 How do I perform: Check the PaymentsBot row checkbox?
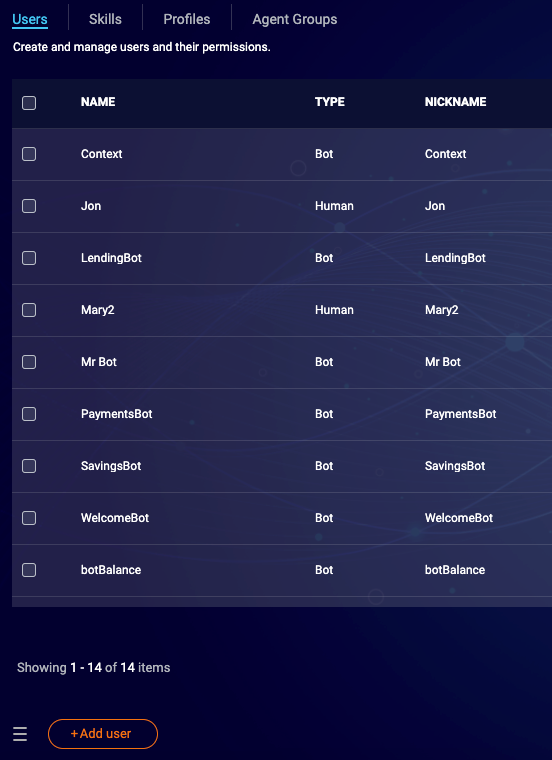29,414
